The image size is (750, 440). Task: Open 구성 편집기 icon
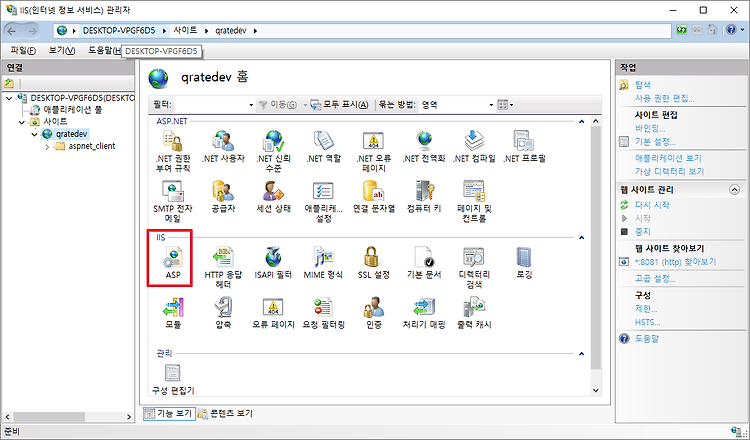click(x=173, y=379)
